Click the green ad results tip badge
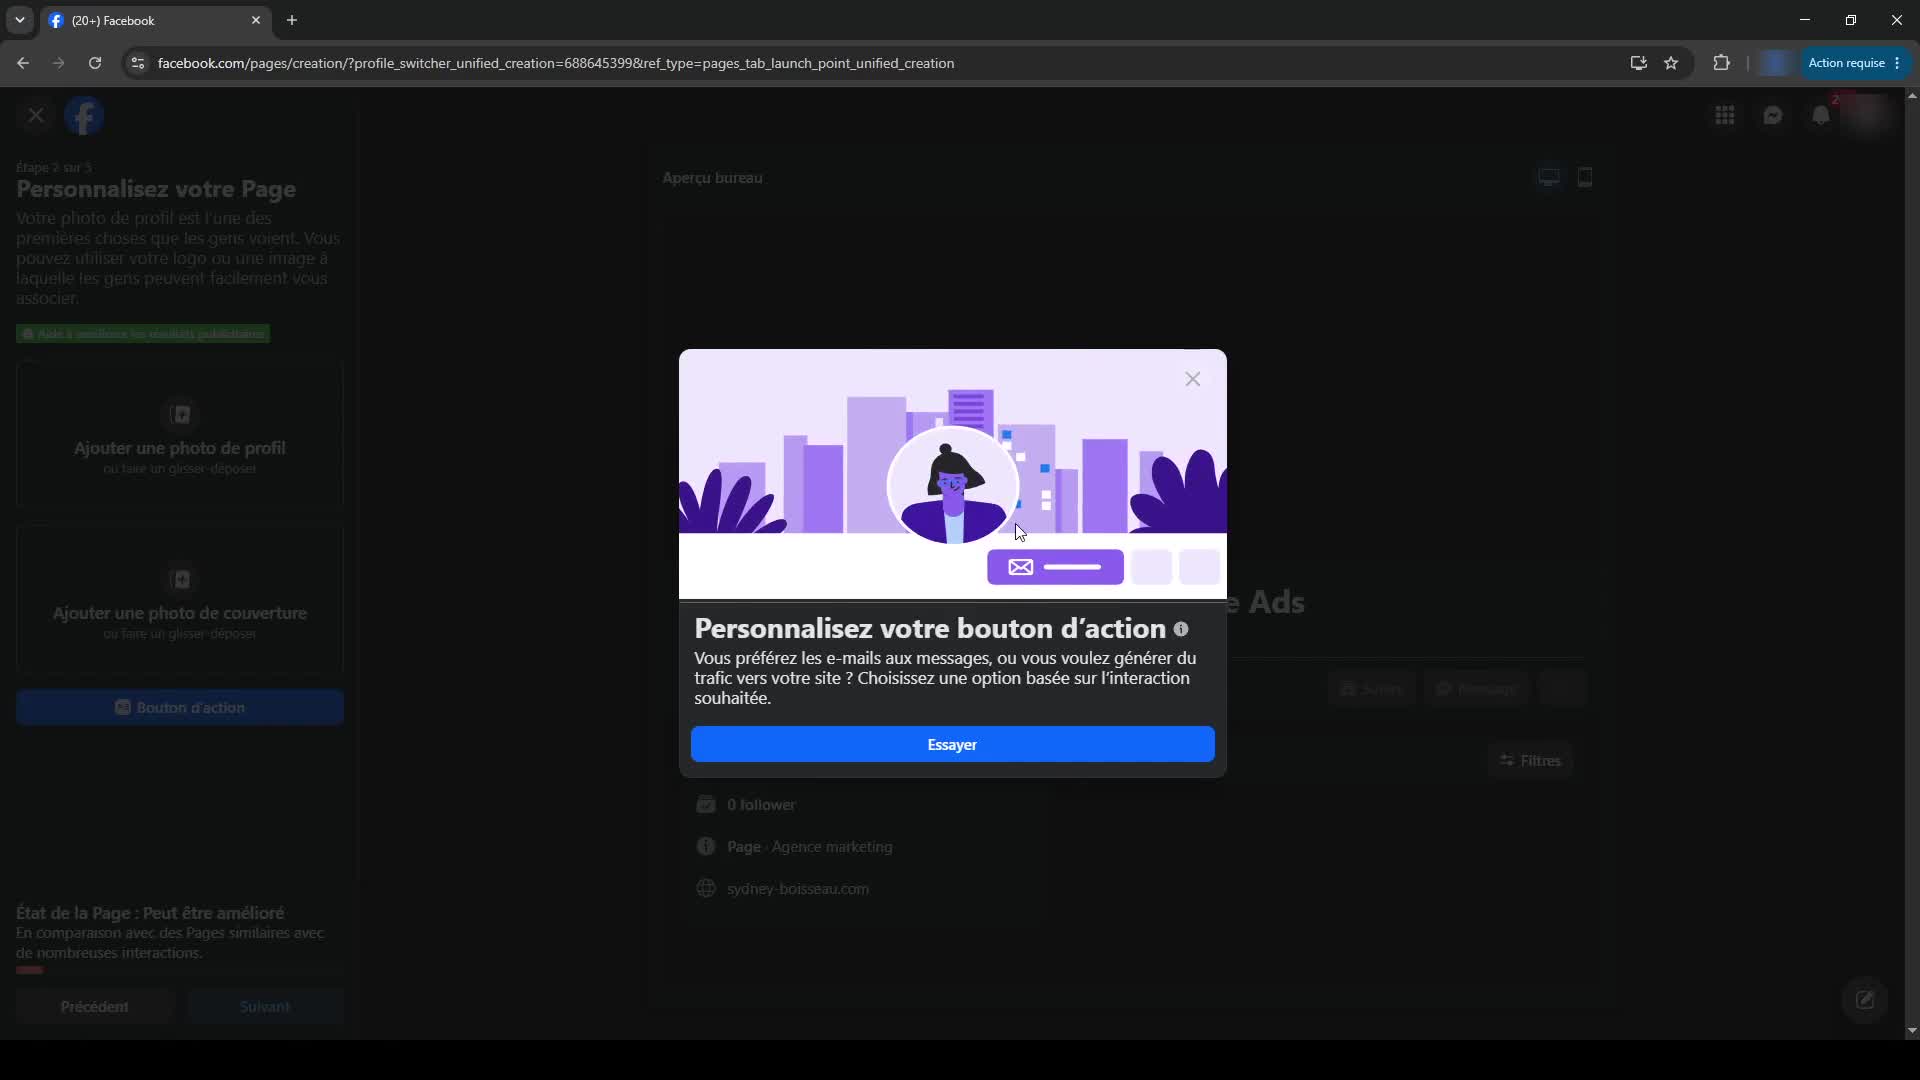Screen dimensions: 1920x1080 (x=143, y=333)
